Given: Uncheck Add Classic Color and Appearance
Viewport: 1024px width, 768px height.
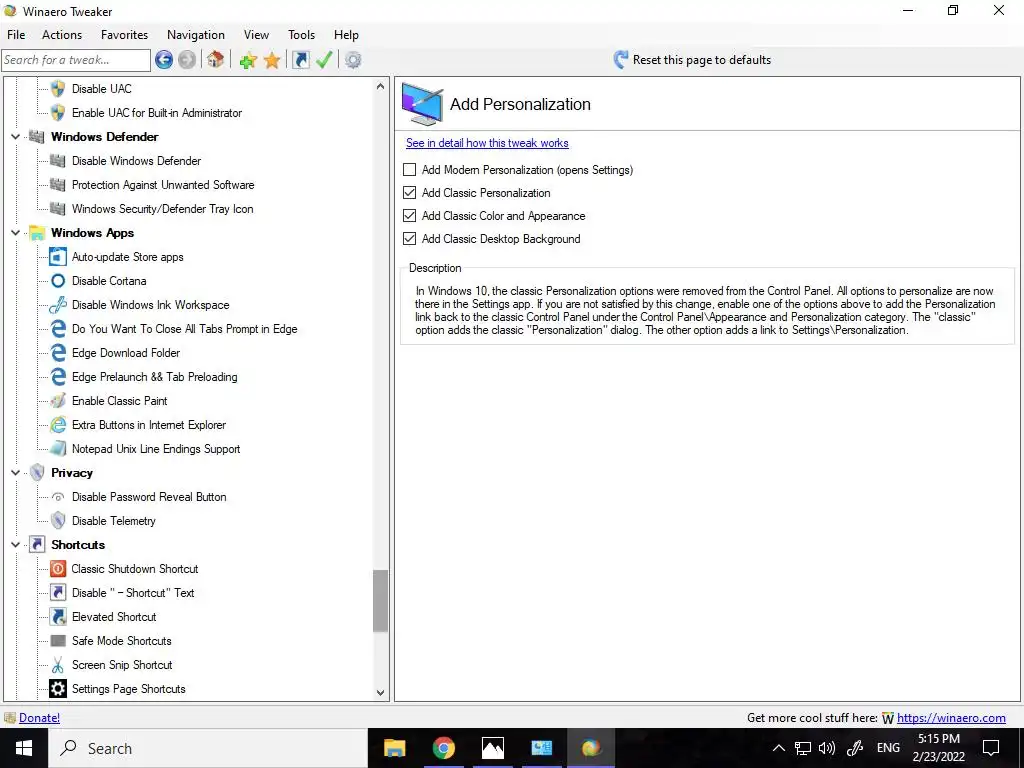Looking at the screenshot, I should 409,216.
